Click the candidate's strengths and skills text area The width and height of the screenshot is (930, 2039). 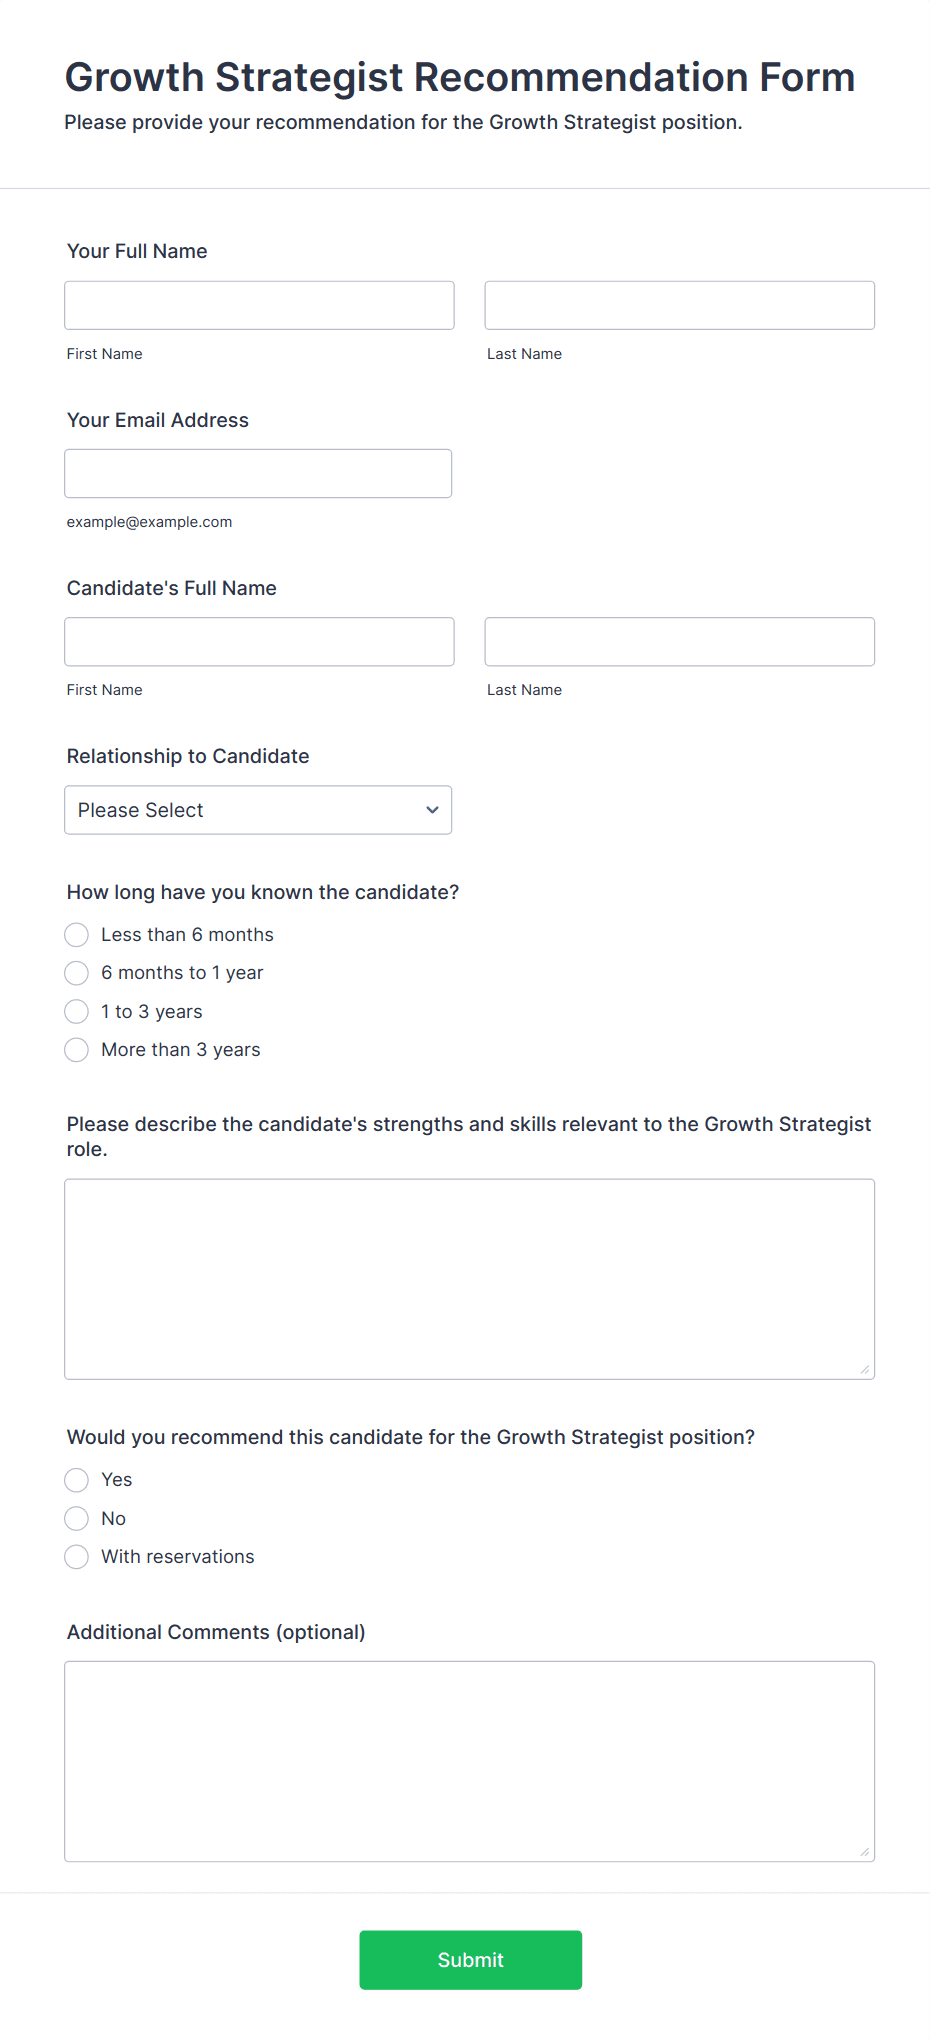pos(470,1279)
